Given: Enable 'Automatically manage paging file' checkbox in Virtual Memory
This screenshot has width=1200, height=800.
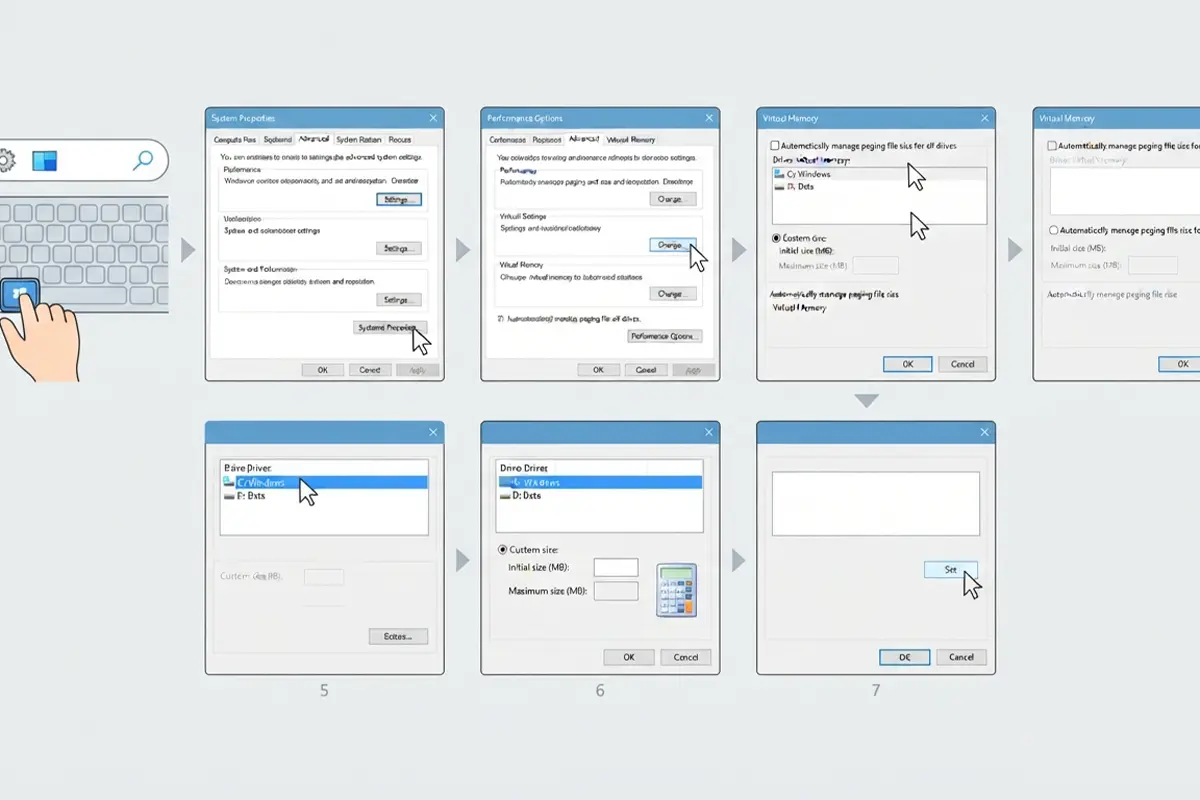Looking at the screenshot, I should click(775, 146).
